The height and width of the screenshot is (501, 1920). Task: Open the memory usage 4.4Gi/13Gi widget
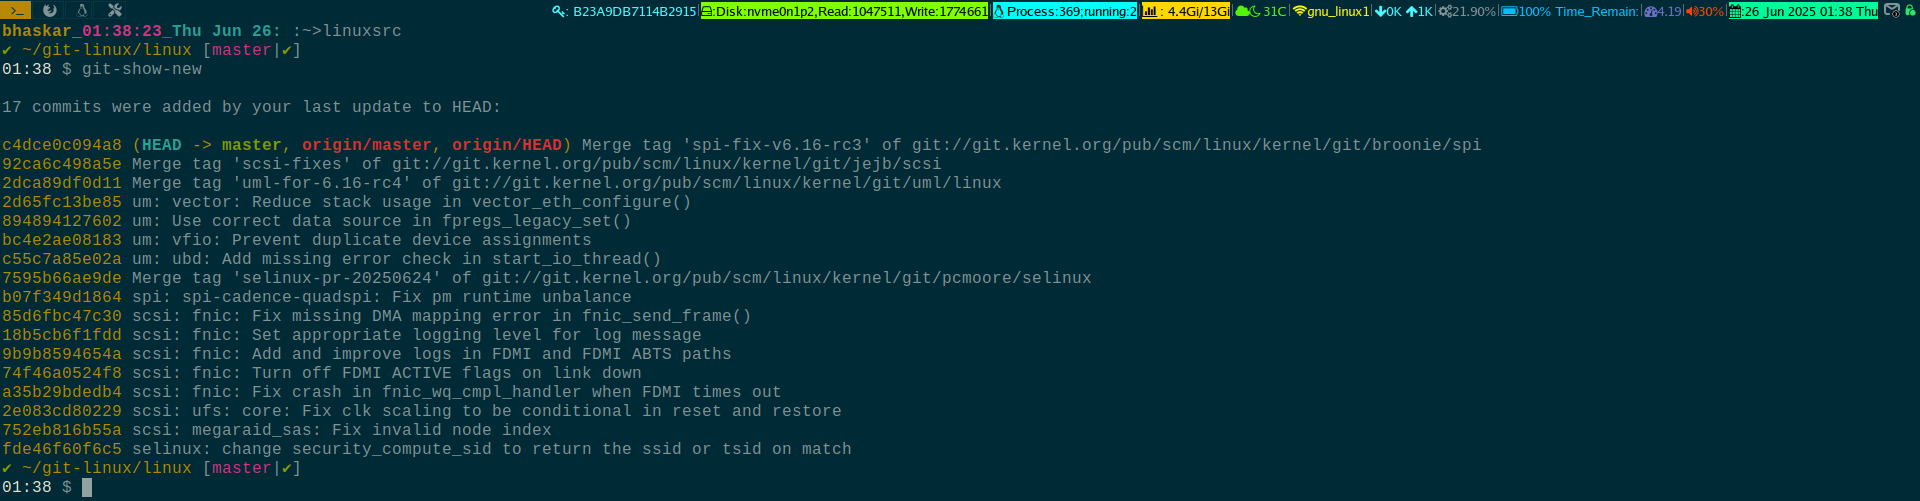(x=1186, y=11)
